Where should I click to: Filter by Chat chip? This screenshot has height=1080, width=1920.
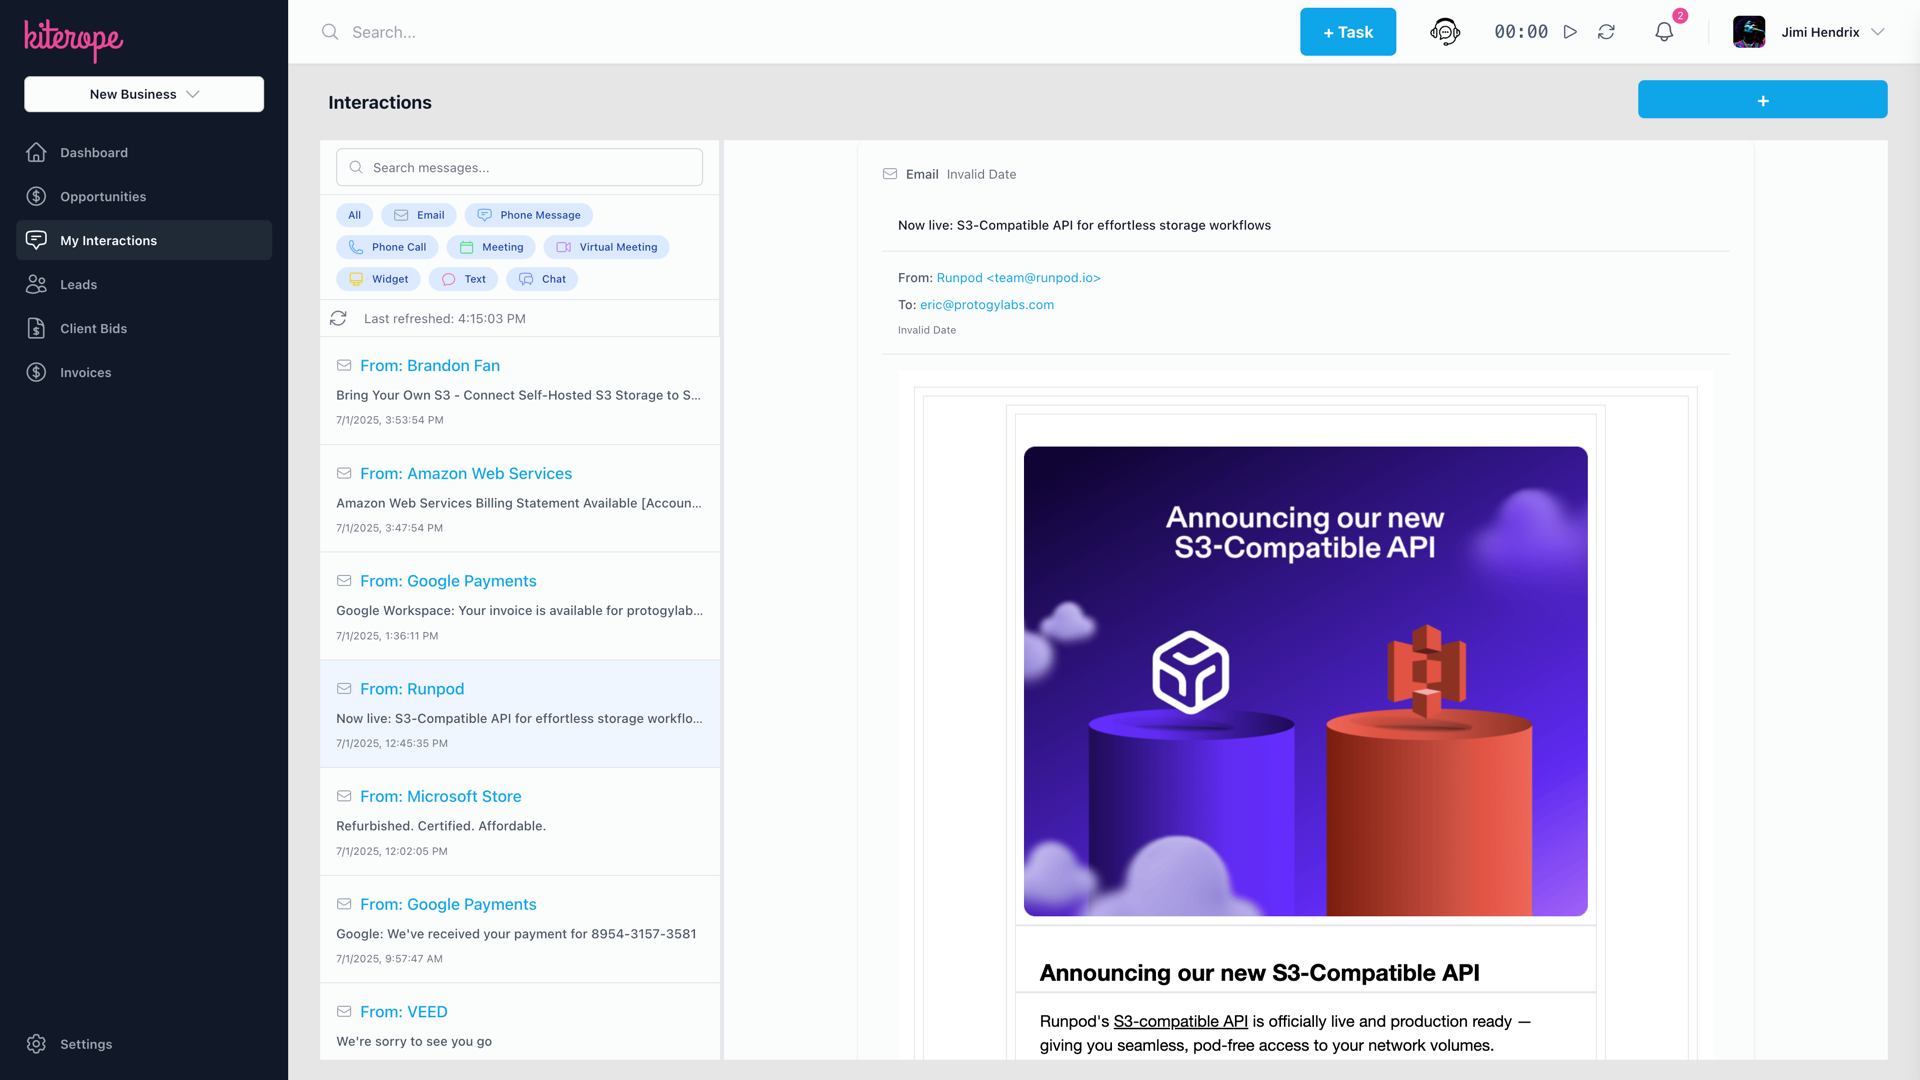[x=542, y=279]
